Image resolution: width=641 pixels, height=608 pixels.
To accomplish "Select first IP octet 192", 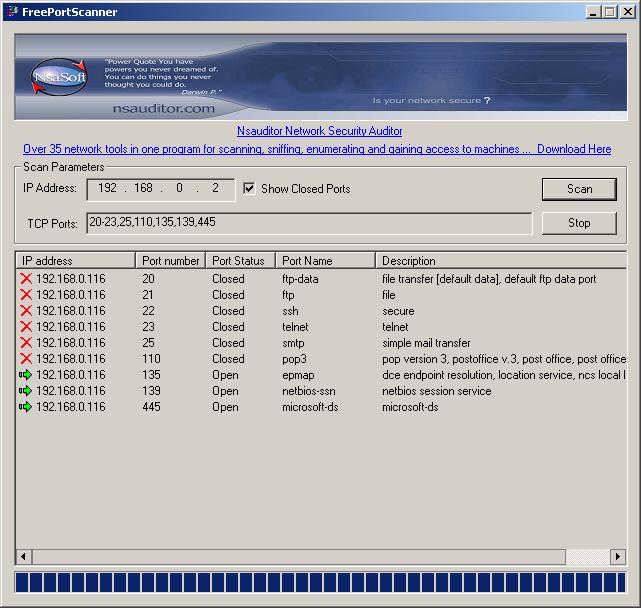I will pyautogui.click(x=107, y=188).
